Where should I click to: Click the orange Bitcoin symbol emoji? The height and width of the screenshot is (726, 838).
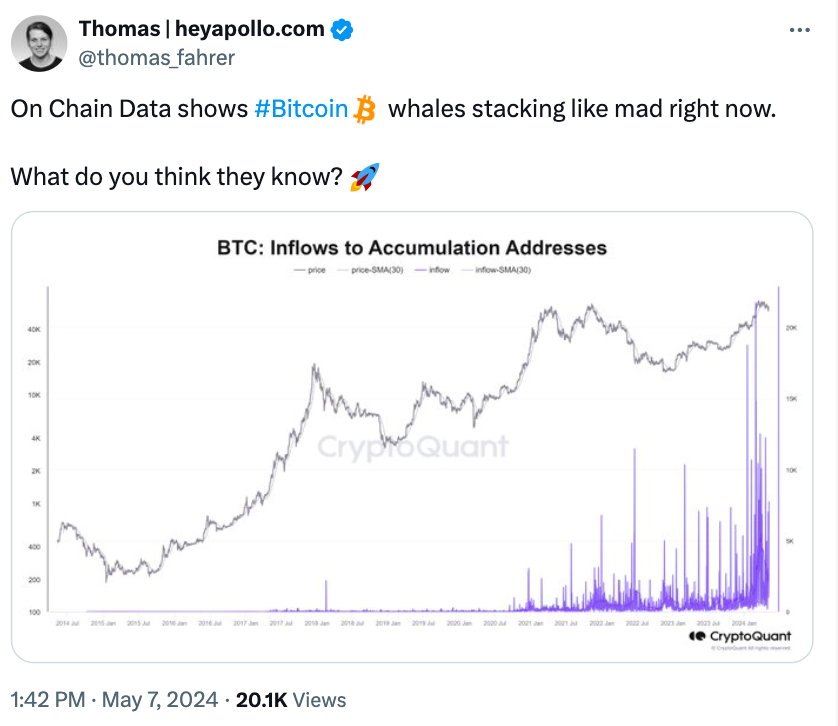[364, 109]
